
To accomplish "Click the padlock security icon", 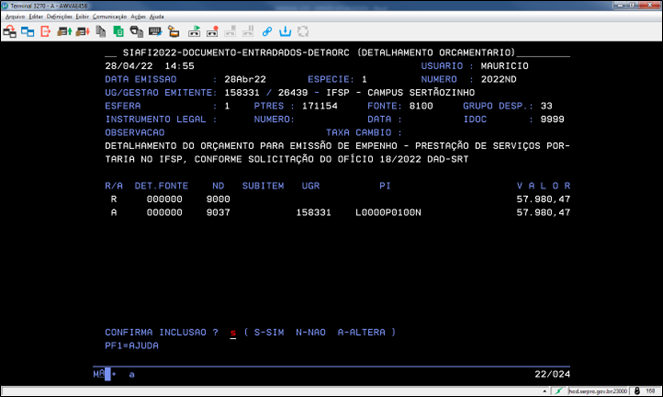I will pos(637,391).
